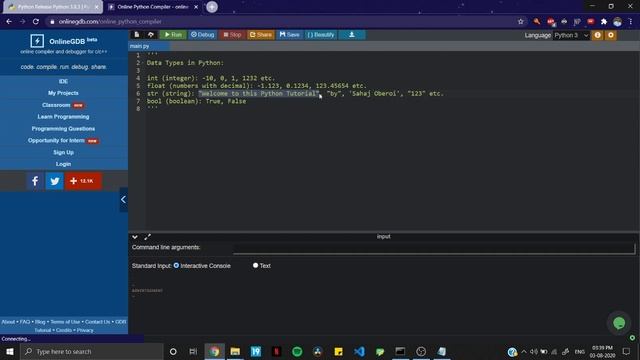
Task: Open Learn Programming link
Action: click(63, 117)
